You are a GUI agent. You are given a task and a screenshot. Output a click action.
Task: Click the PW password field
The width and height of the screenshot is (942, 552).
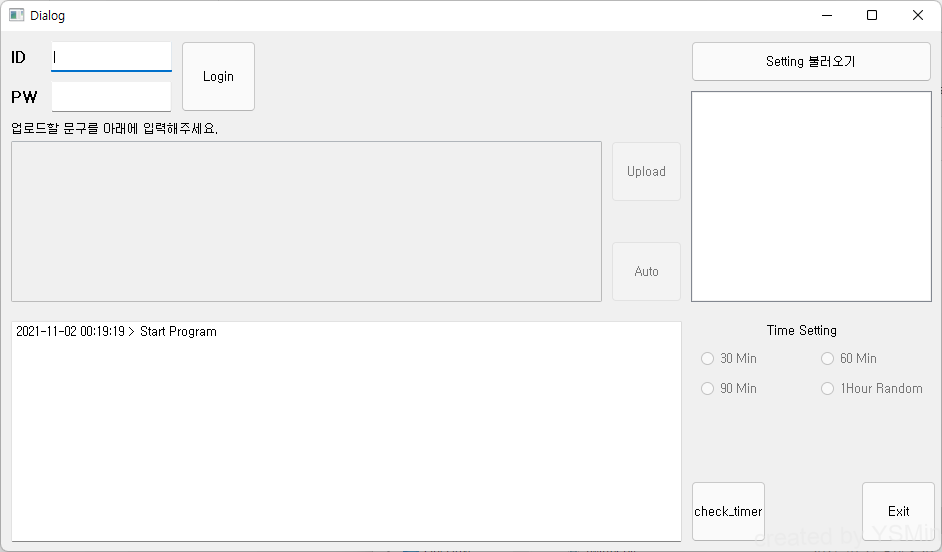coord(111,97)
